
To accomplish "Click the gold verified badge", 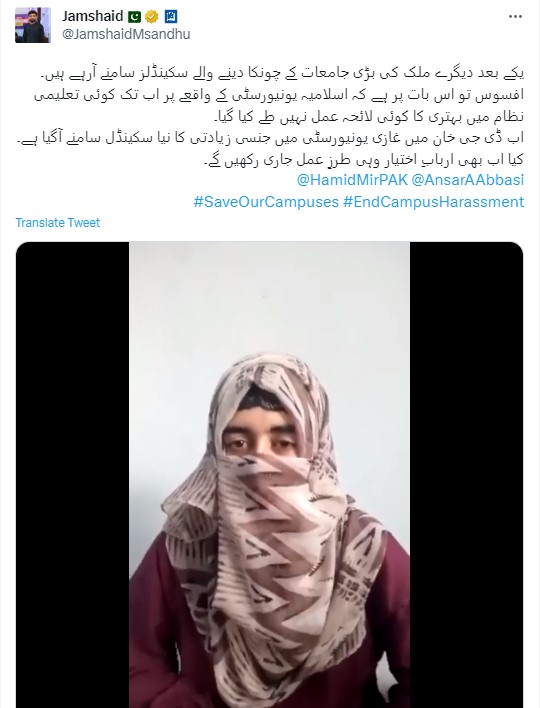I will [152, 17].
